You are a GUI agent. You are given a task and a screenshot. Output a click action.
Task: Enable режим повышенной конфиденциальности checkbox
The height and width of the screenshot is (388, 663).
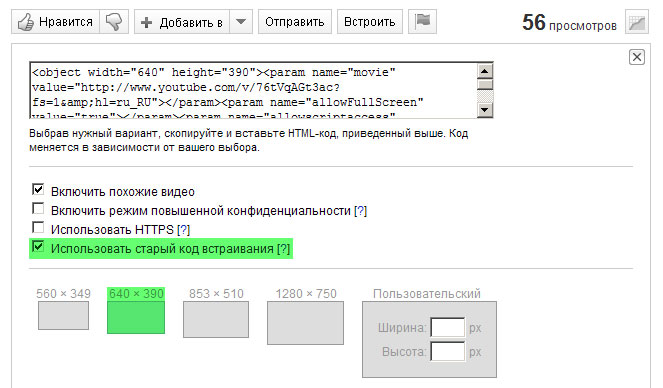click(38, 208)
